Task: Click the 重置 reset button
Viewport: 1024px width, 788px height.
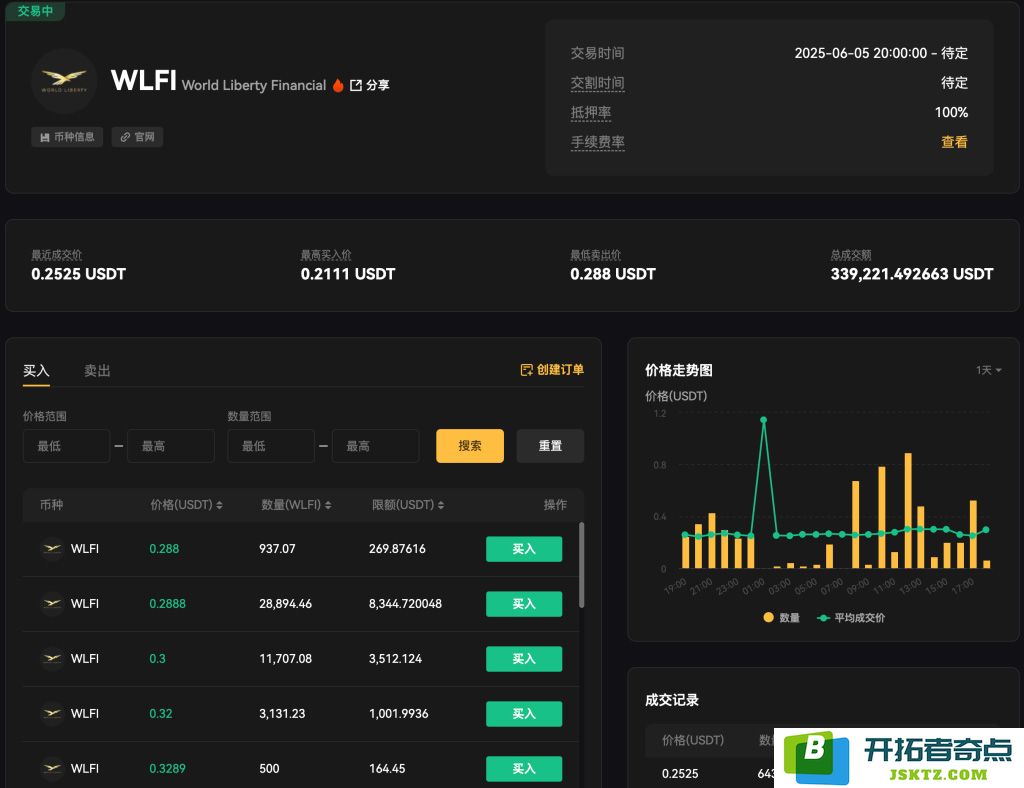Action: pyautogui.click(x=550, y=446)
